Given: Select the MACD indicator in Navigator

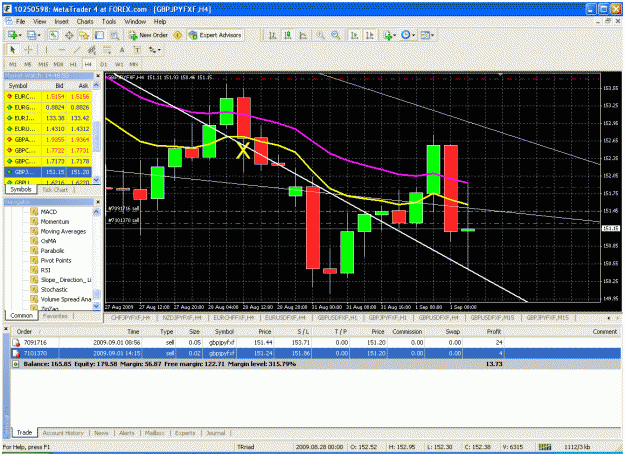Looking at the screenshot, I should pyautogui.click(x=49, y=212).
